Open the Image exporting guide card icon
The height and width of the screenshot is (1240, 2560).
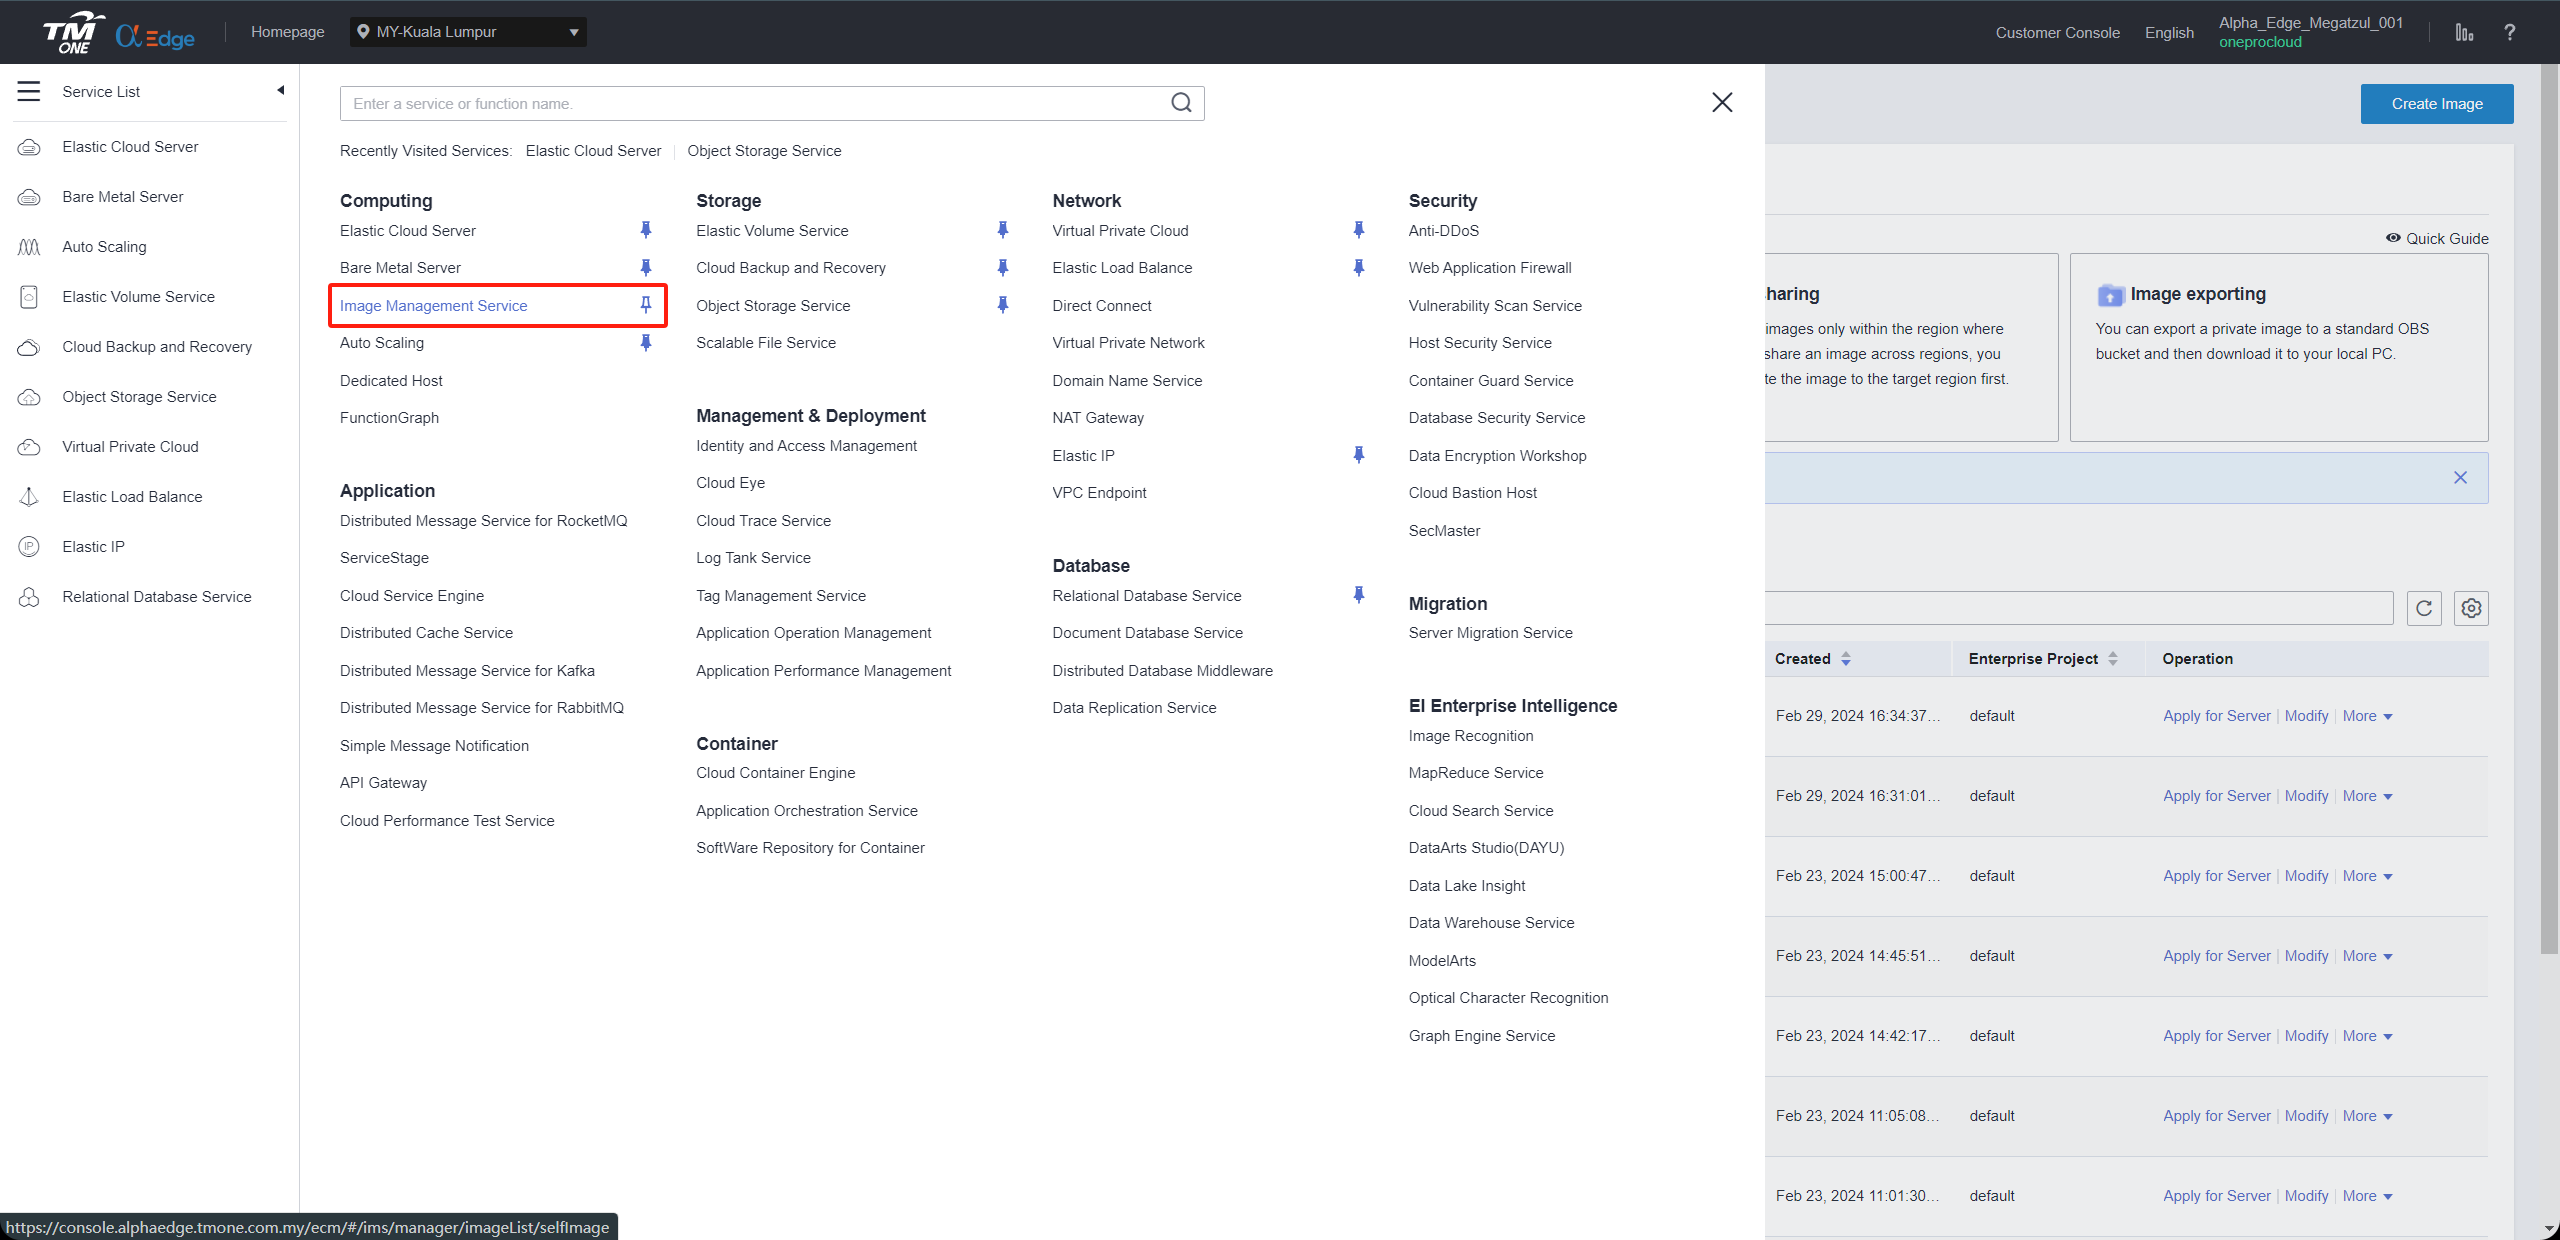pos(2109,294)
